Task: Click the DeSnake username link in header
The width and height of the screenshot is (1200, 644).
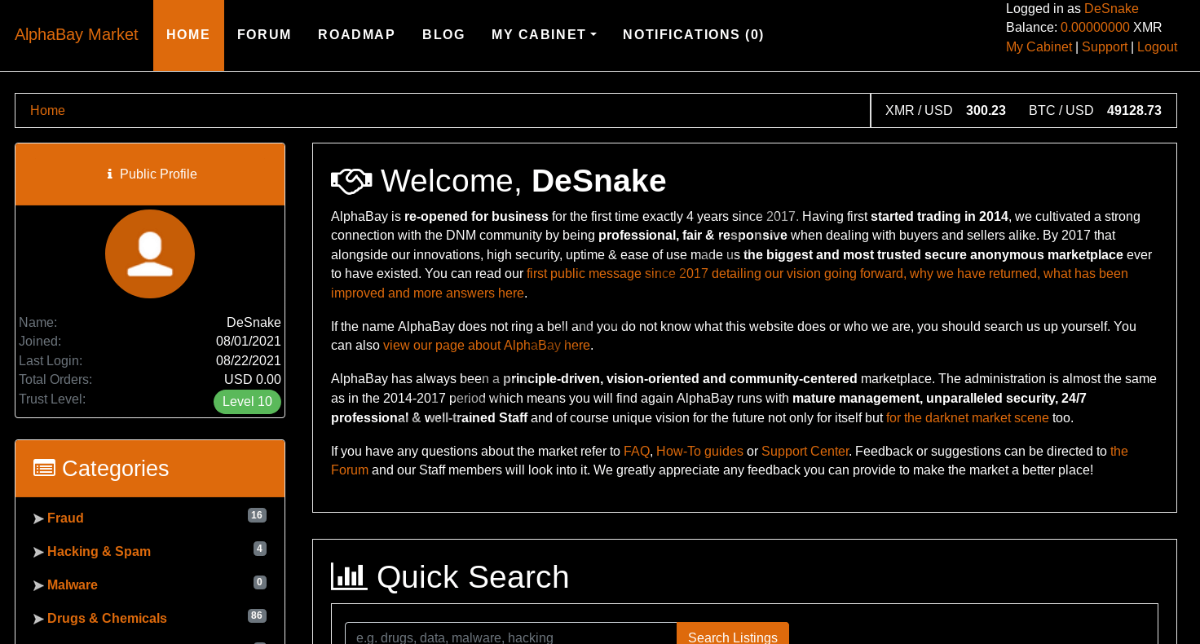Action: [1111, 8]
